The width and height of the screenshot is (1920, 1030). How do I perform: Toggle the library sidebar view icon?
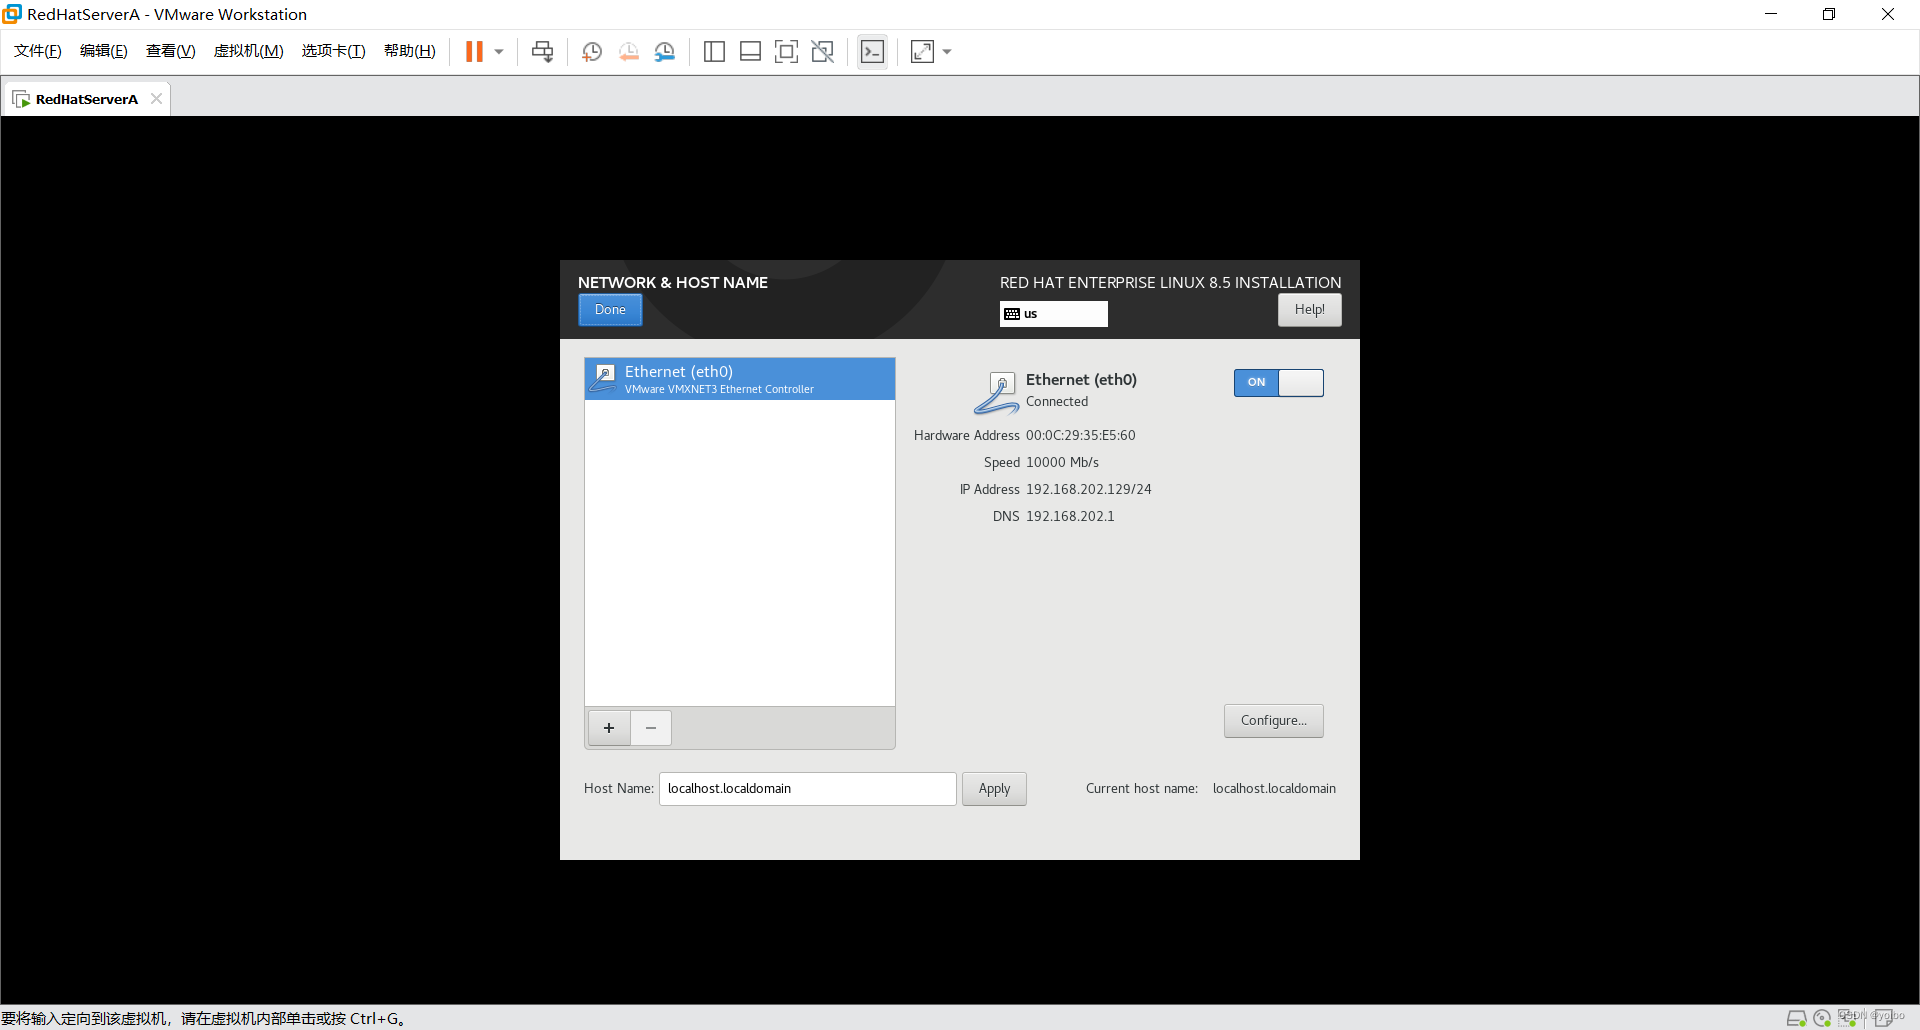[x=714, y=52]
